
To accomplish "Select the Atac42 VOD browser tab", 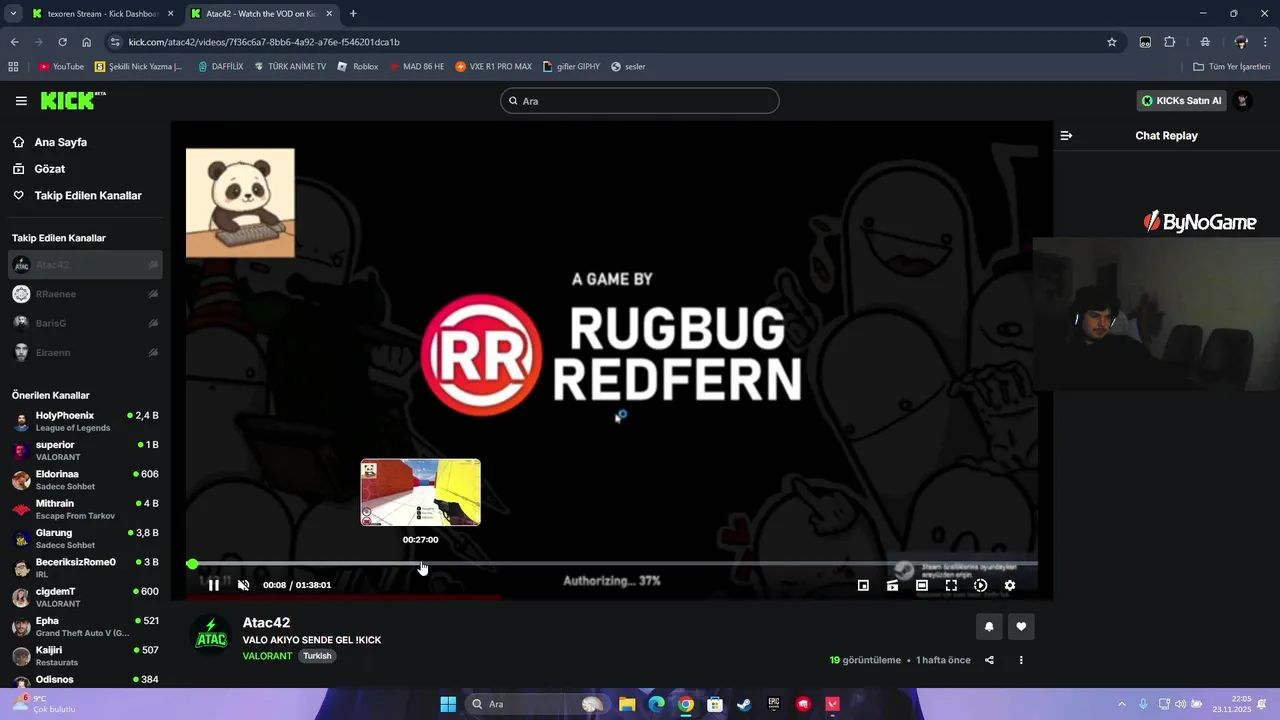I will pyautogui.click(x=260, y=14).
